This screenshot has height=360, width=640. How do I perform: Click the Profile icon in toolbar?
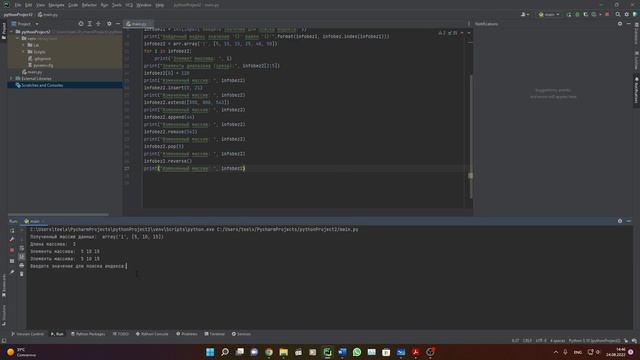coord(595,14)
